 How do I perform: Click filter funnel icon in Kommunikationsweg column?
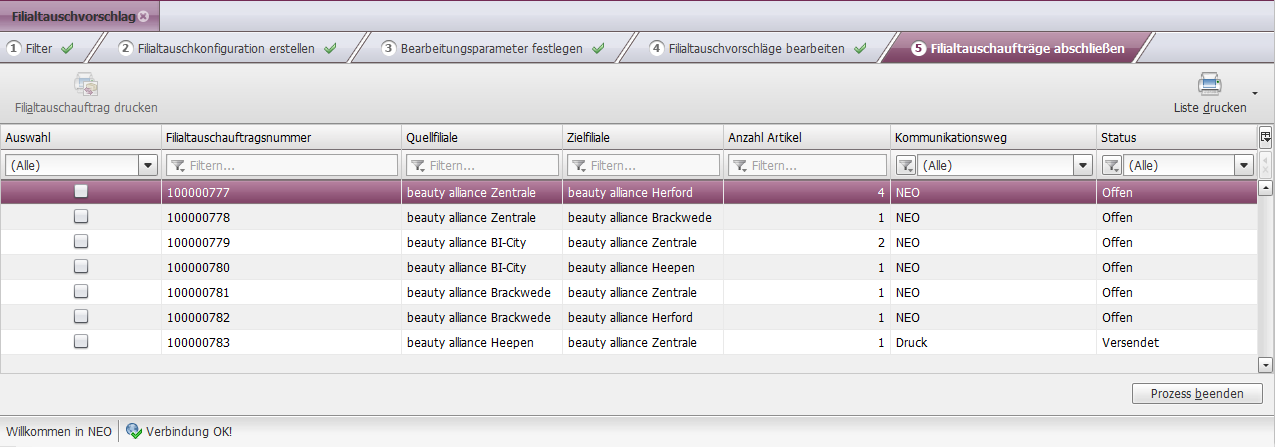coord(904,165)
